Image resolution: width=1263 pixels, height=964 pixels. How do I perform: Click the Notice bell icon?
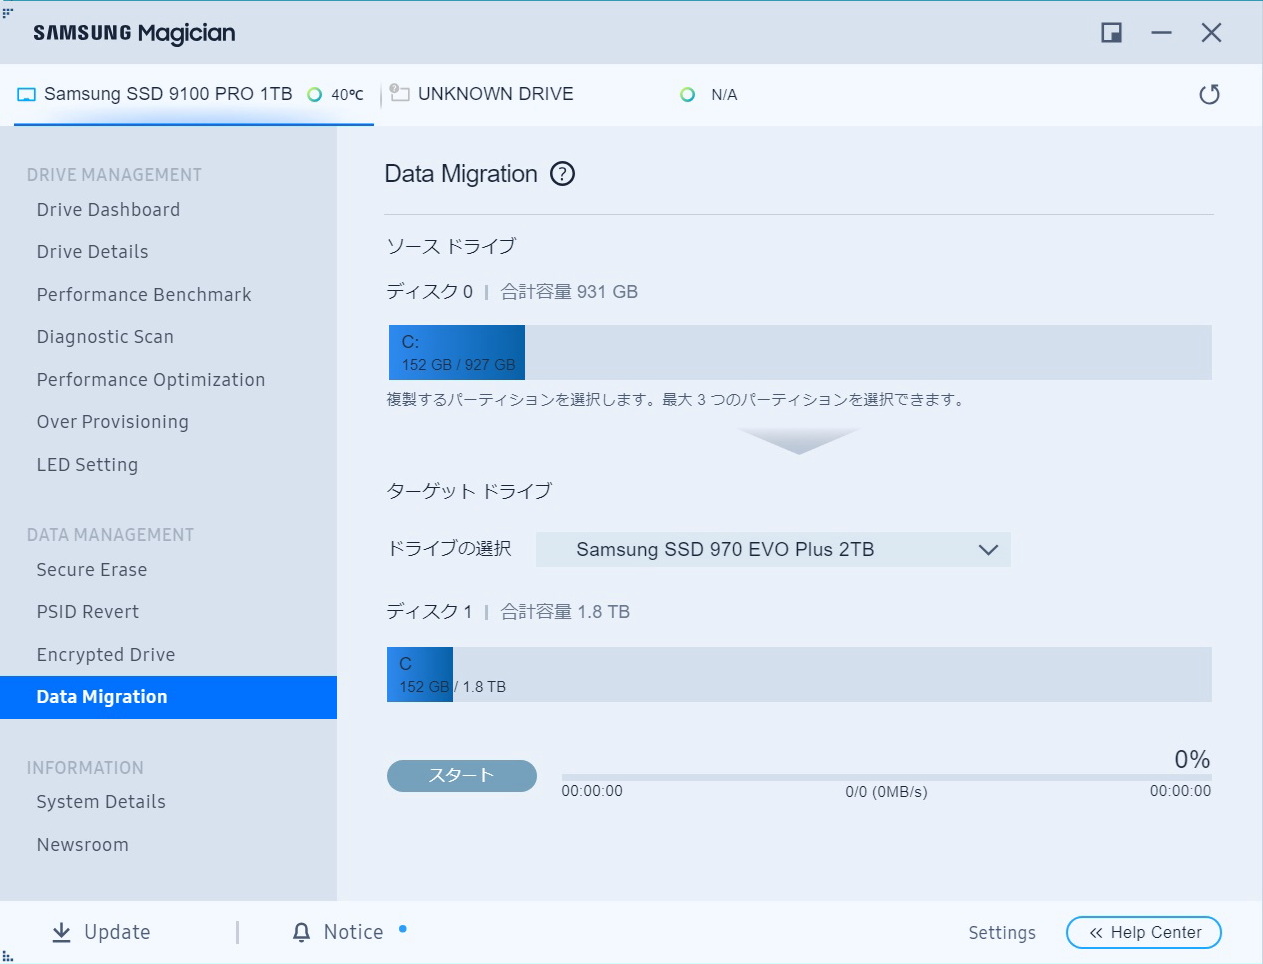[x=301, y=932]
